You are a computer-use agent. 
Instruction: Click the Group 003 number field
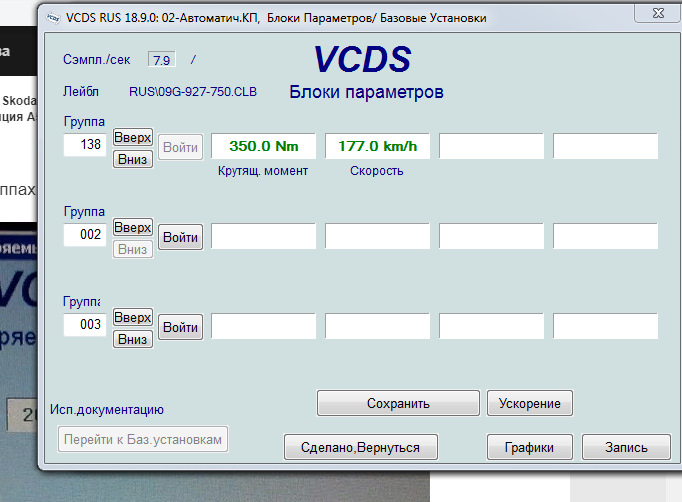(85, 325)
